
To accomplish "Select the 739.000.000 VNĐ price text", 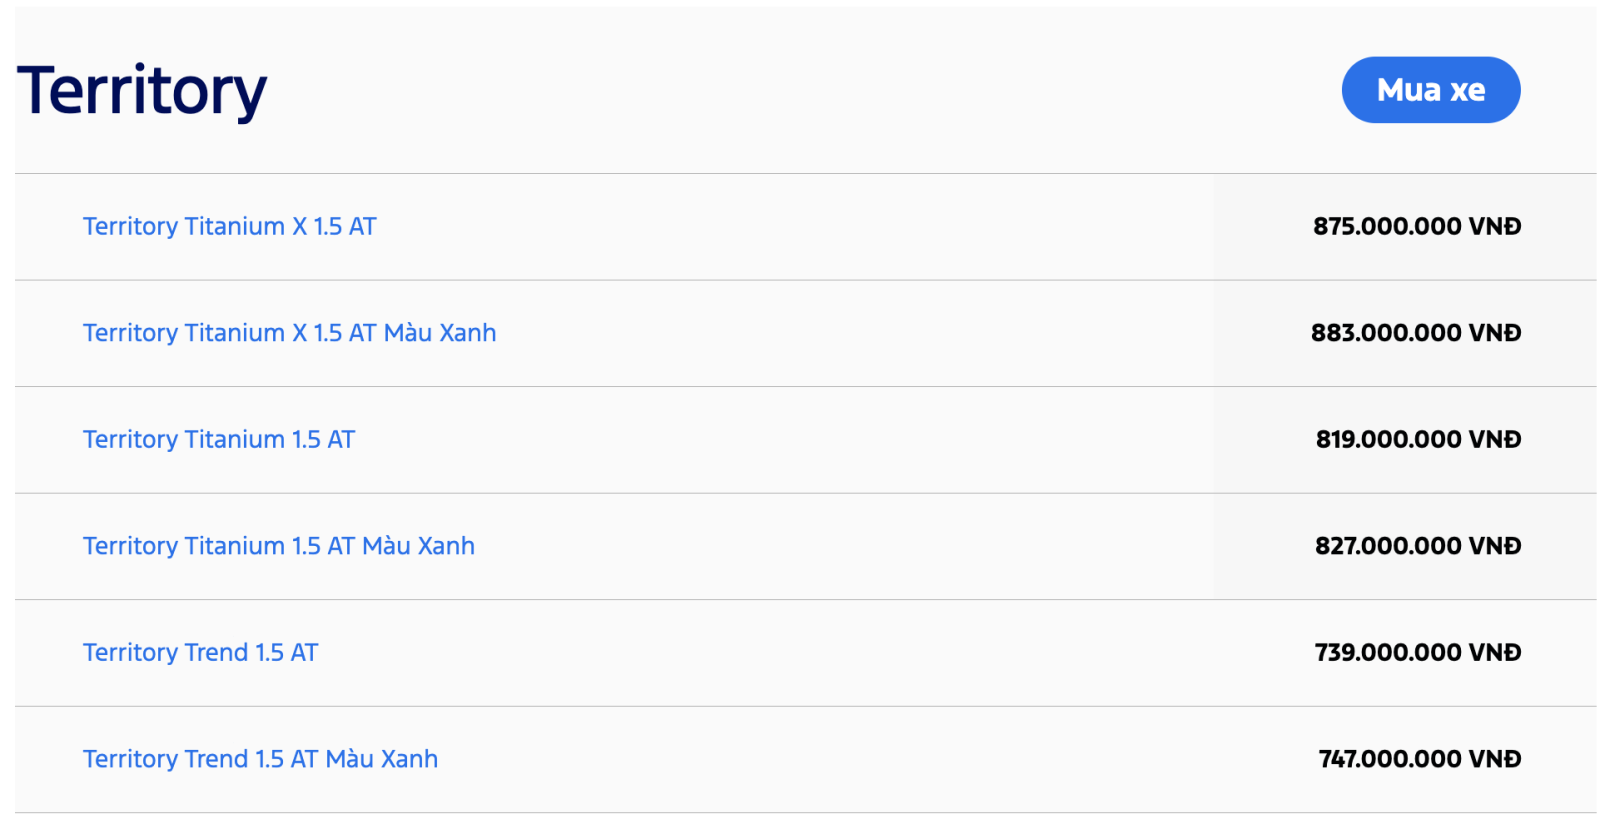I will click(x=1417, y=653).
